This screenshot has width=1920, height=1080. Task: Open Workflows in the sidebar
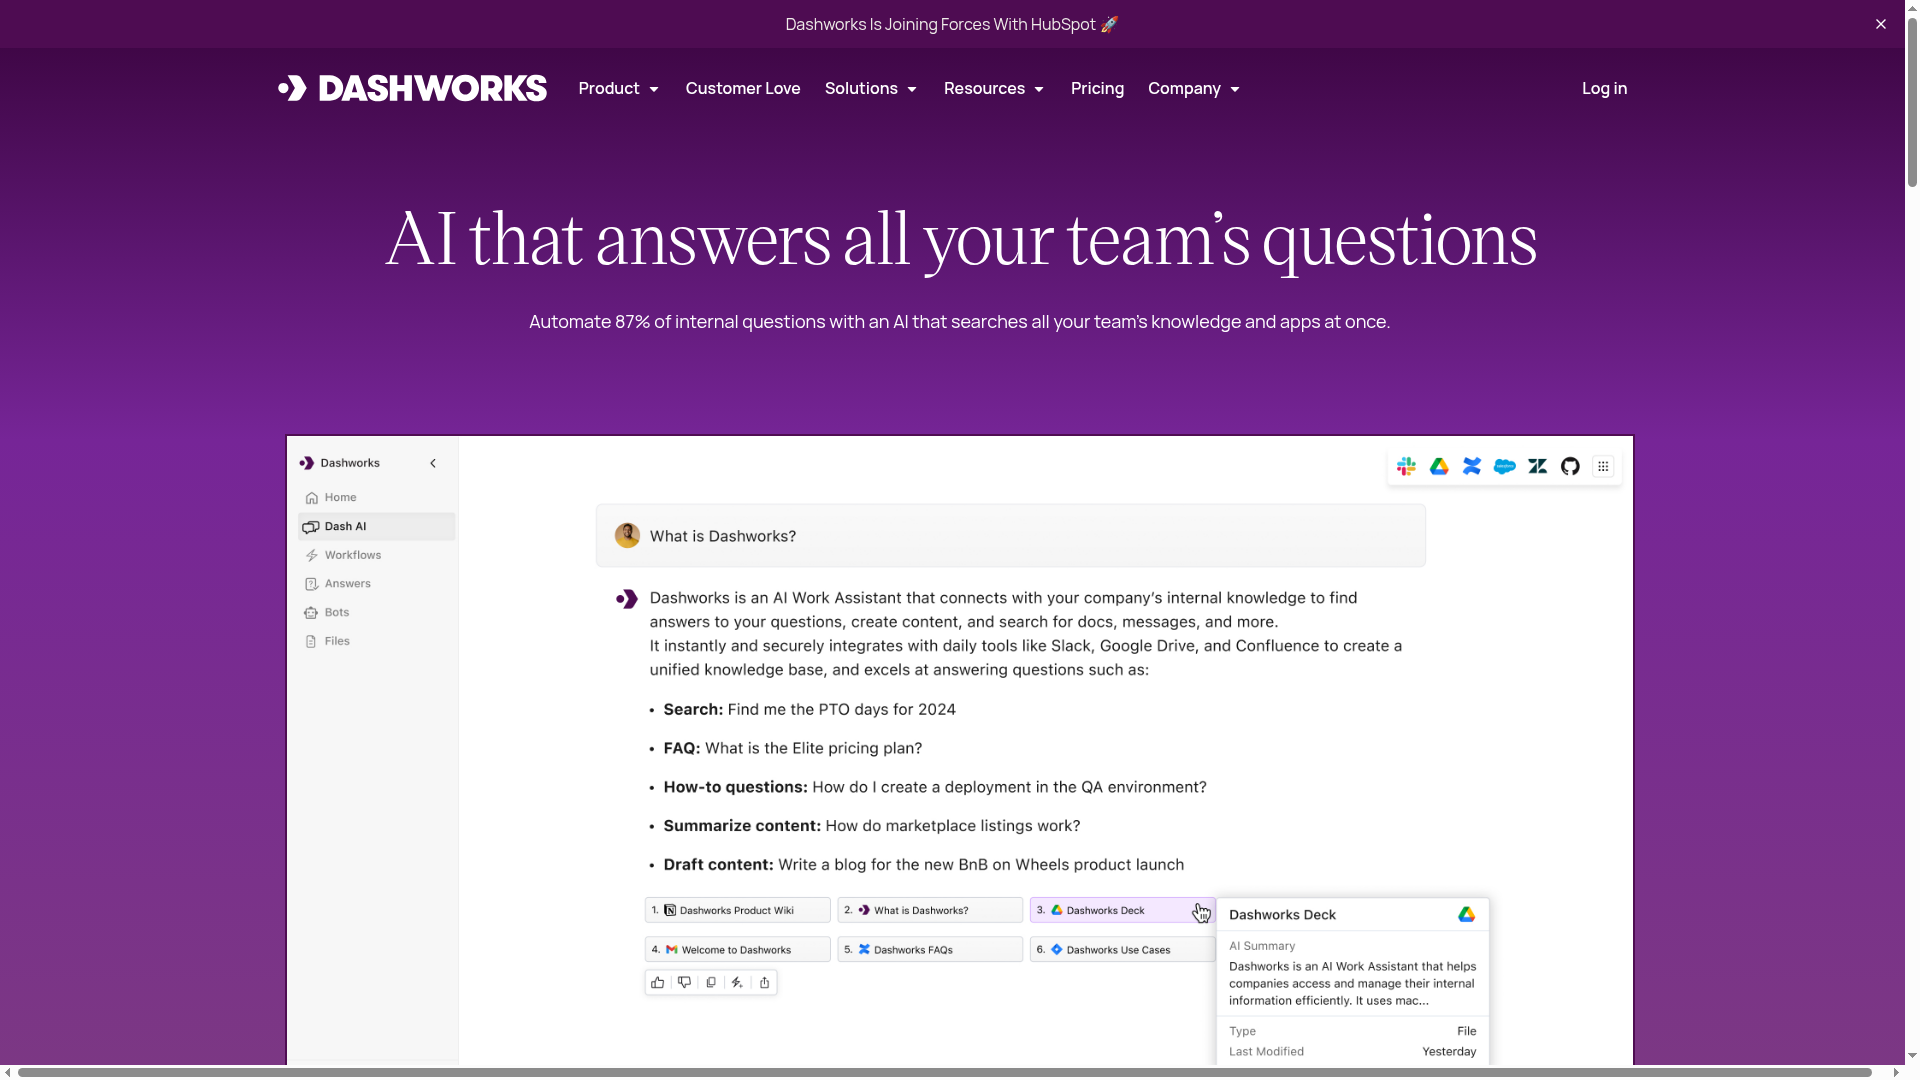pos(376,555)
